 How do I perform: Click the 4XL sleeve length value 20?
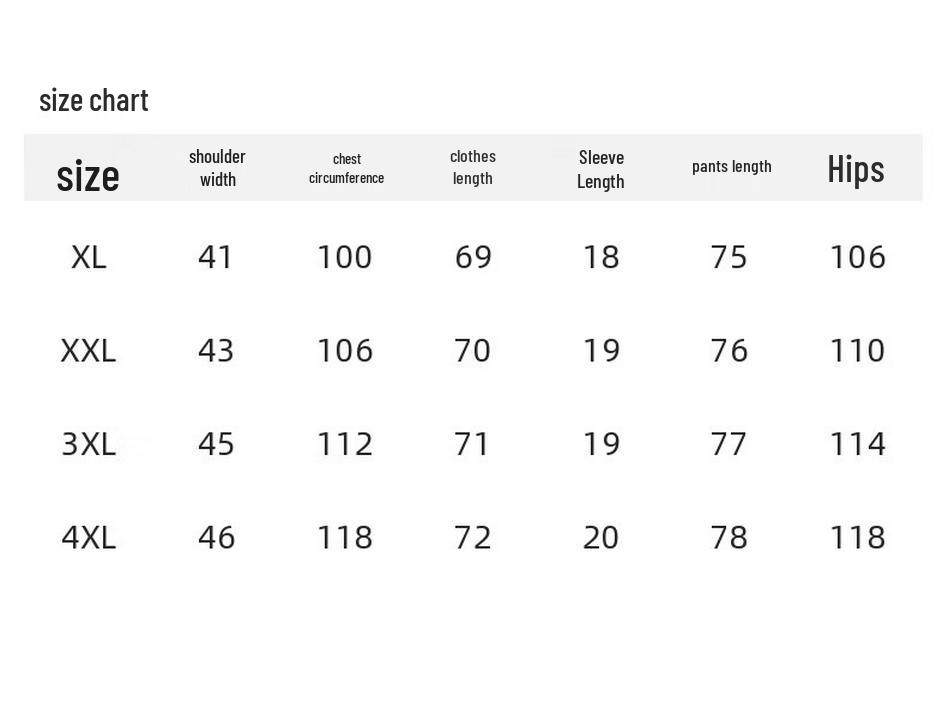coord(601,538)
